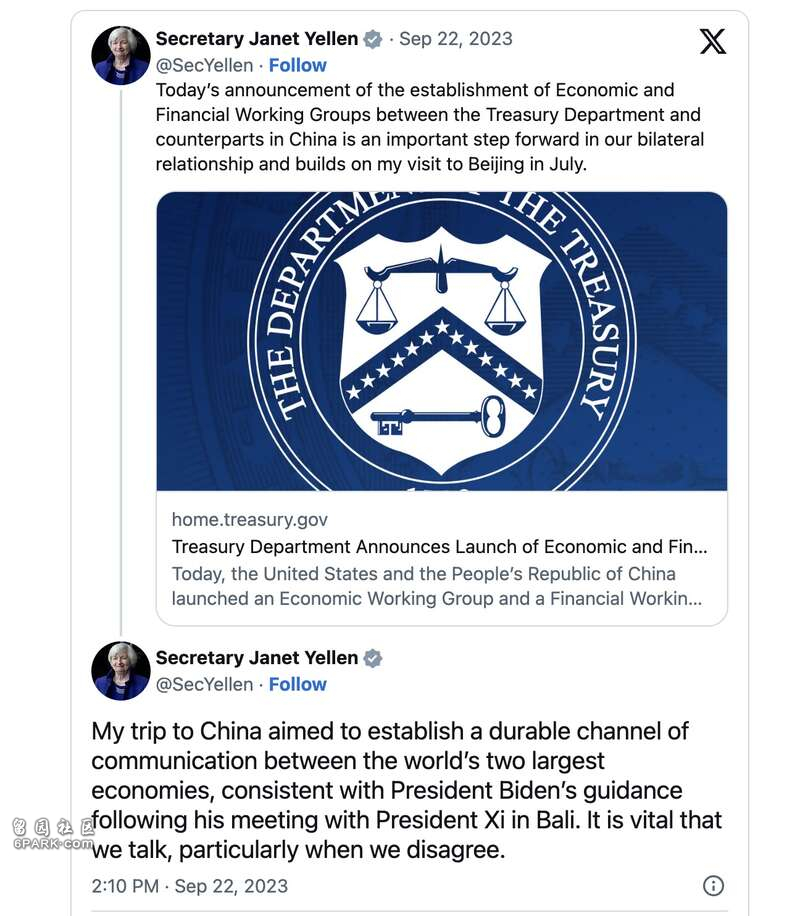Open the Treasury seal preview image

[441, 340]
